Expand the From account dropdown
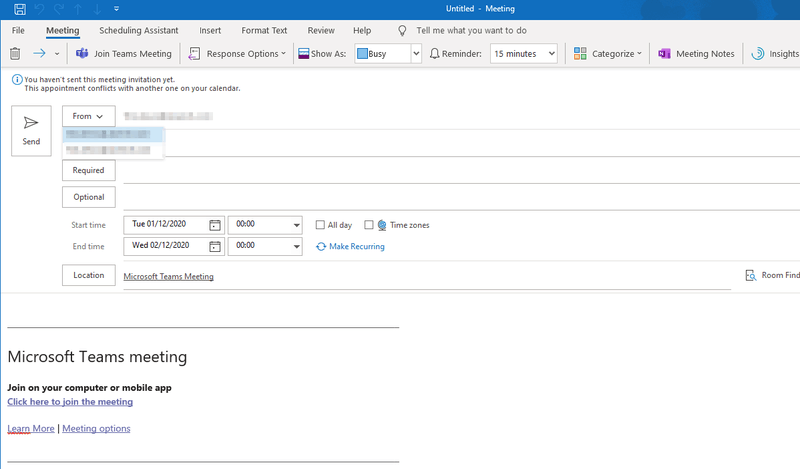Image resolution: width=800 pixels, height=469 pixels. pyautogui.click(x=89, y=116)
